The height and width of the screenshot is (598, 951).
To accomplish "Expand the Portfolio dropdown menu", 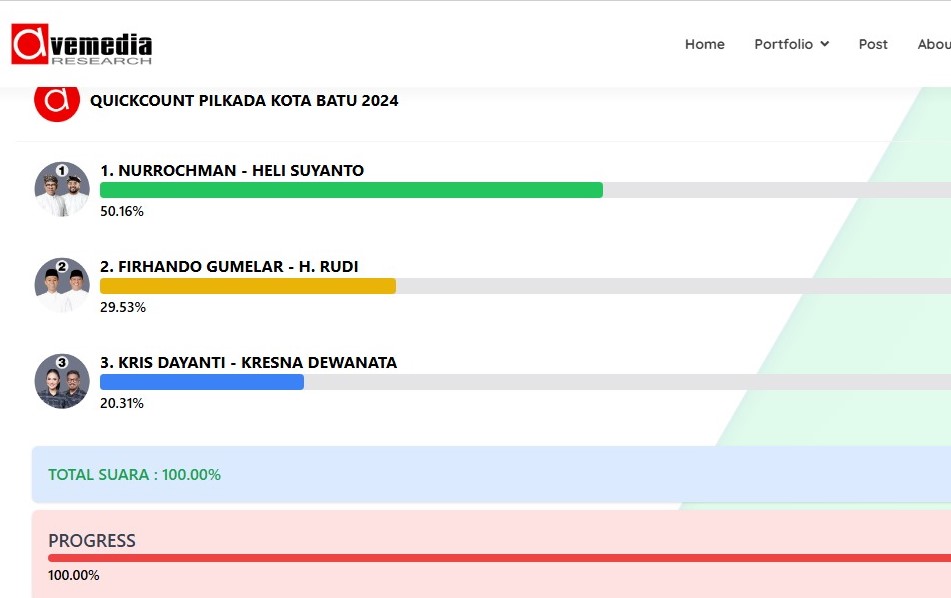I will point(791,44).
